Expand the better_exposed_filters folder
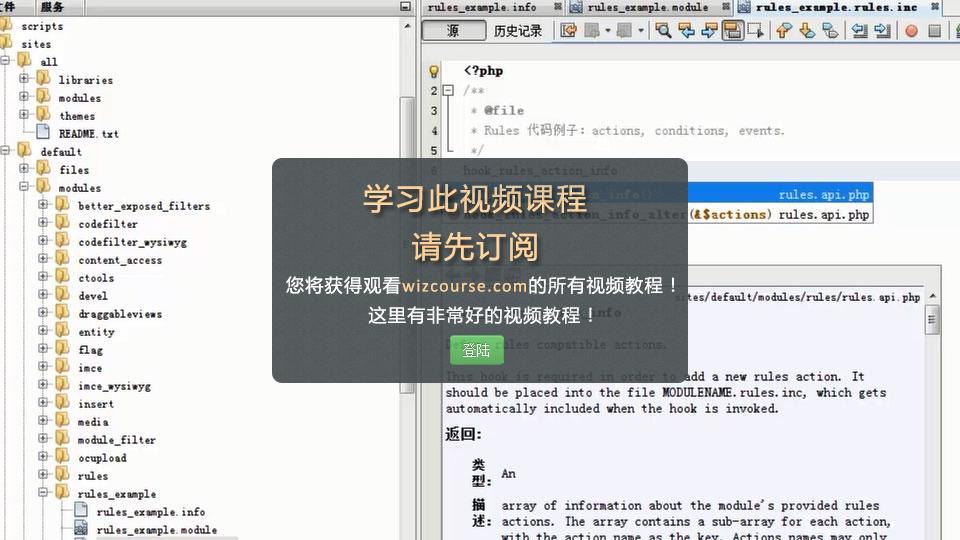Viewport: 960px width, 540px height. [43, 204]
